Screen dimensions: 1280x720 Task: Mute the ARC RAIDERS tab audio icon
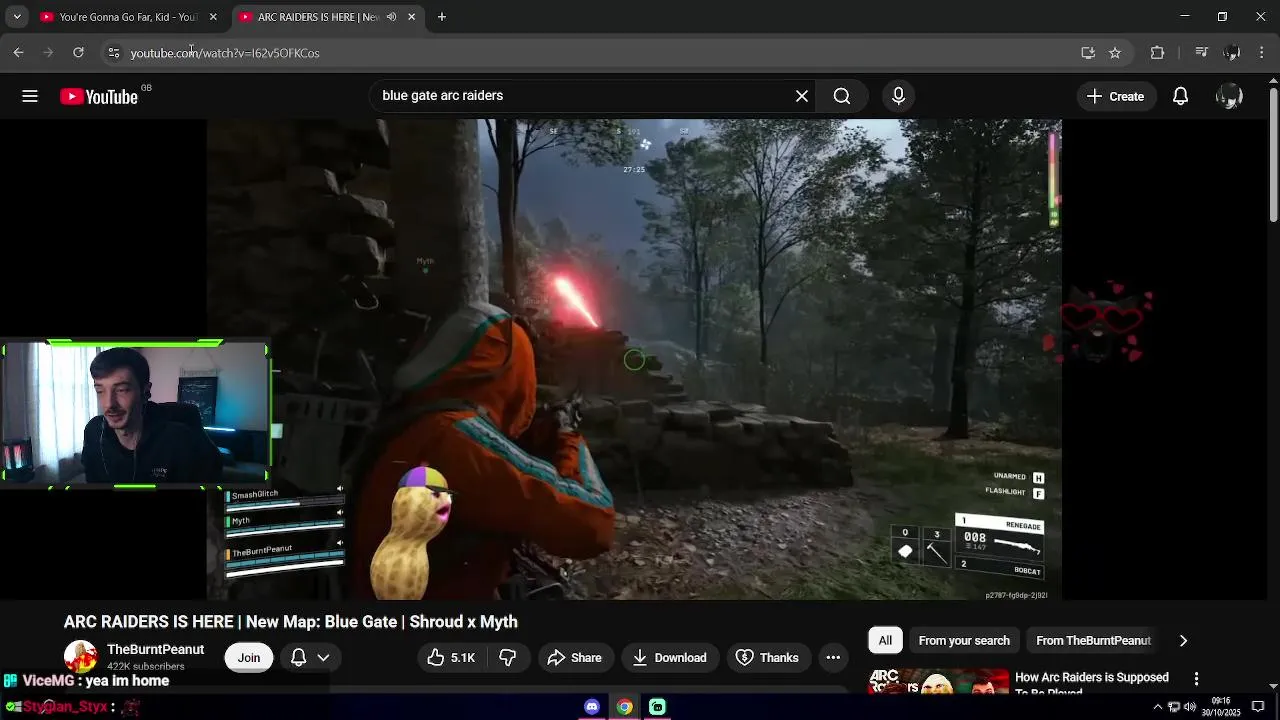(391, 17)
